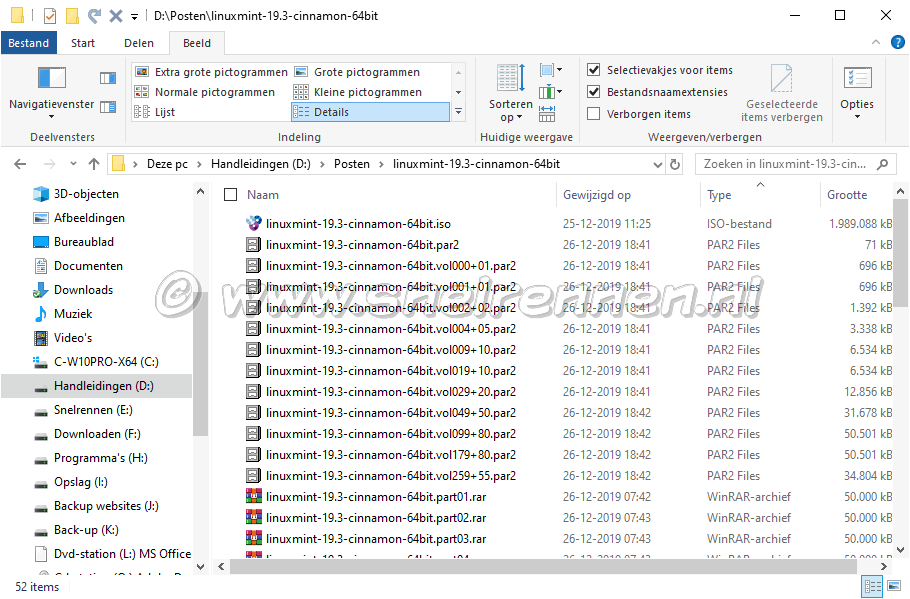
Task: Open the address bar history dropdown
Action: 658,164
